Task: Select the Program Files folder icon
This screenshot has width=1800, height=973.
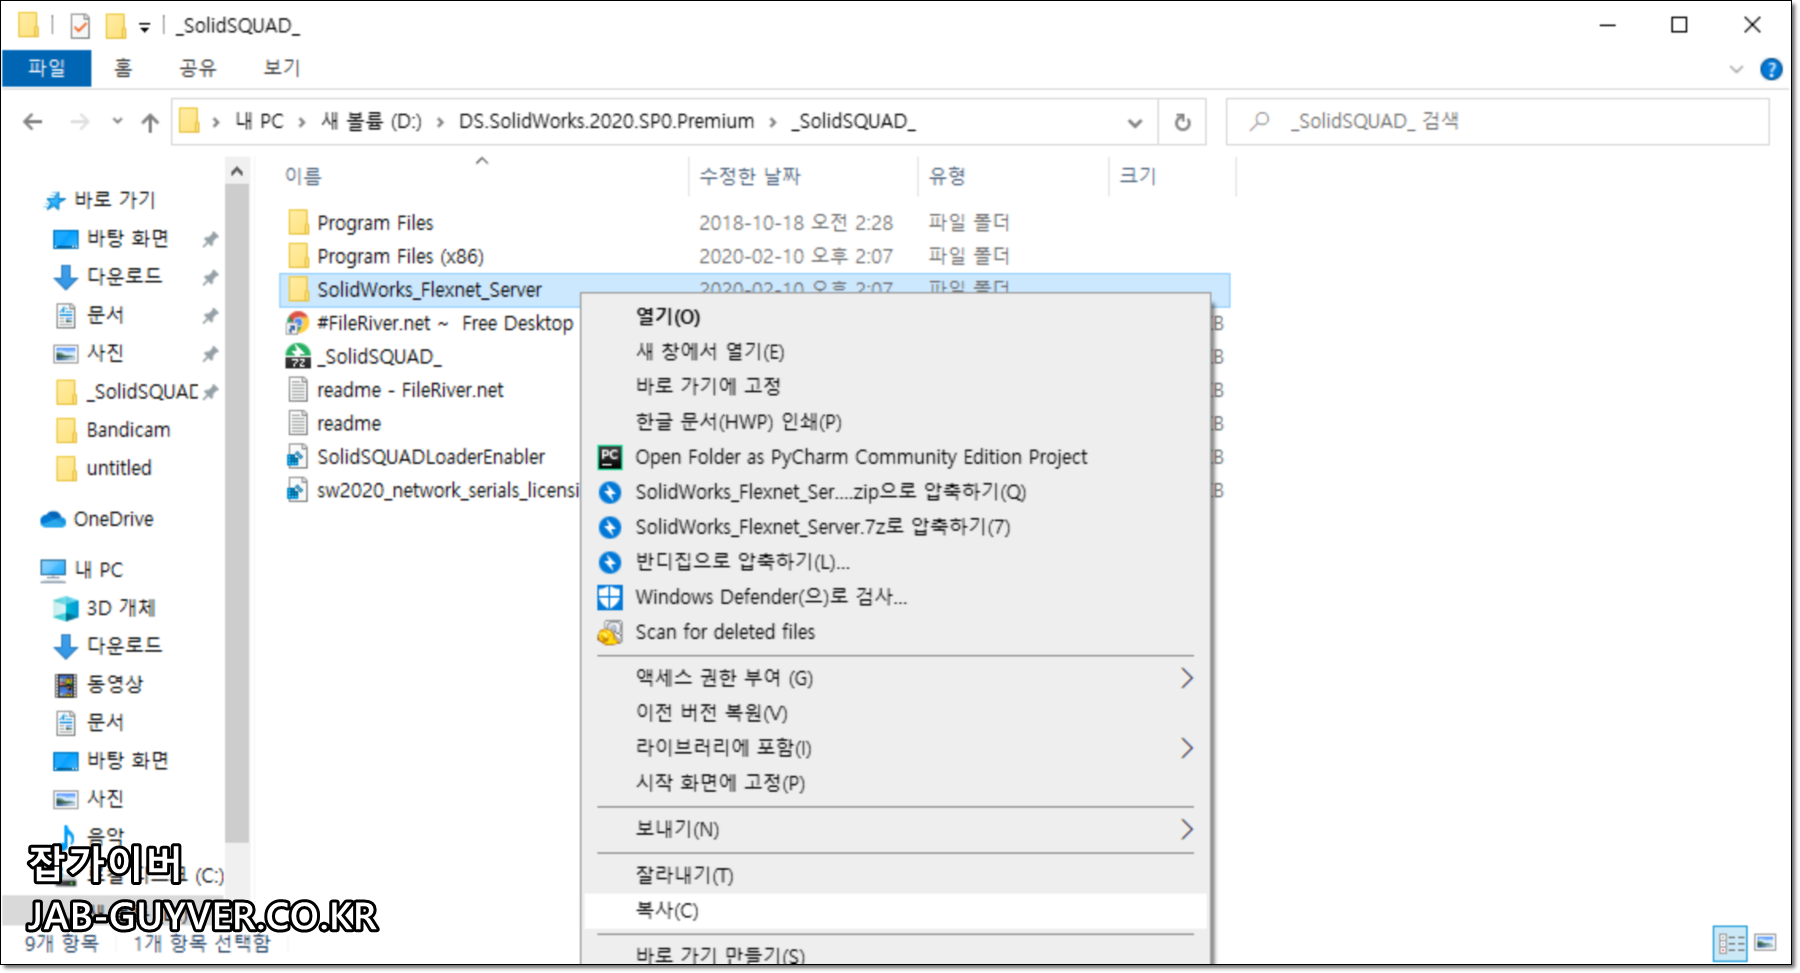Action: pos(298,222)
